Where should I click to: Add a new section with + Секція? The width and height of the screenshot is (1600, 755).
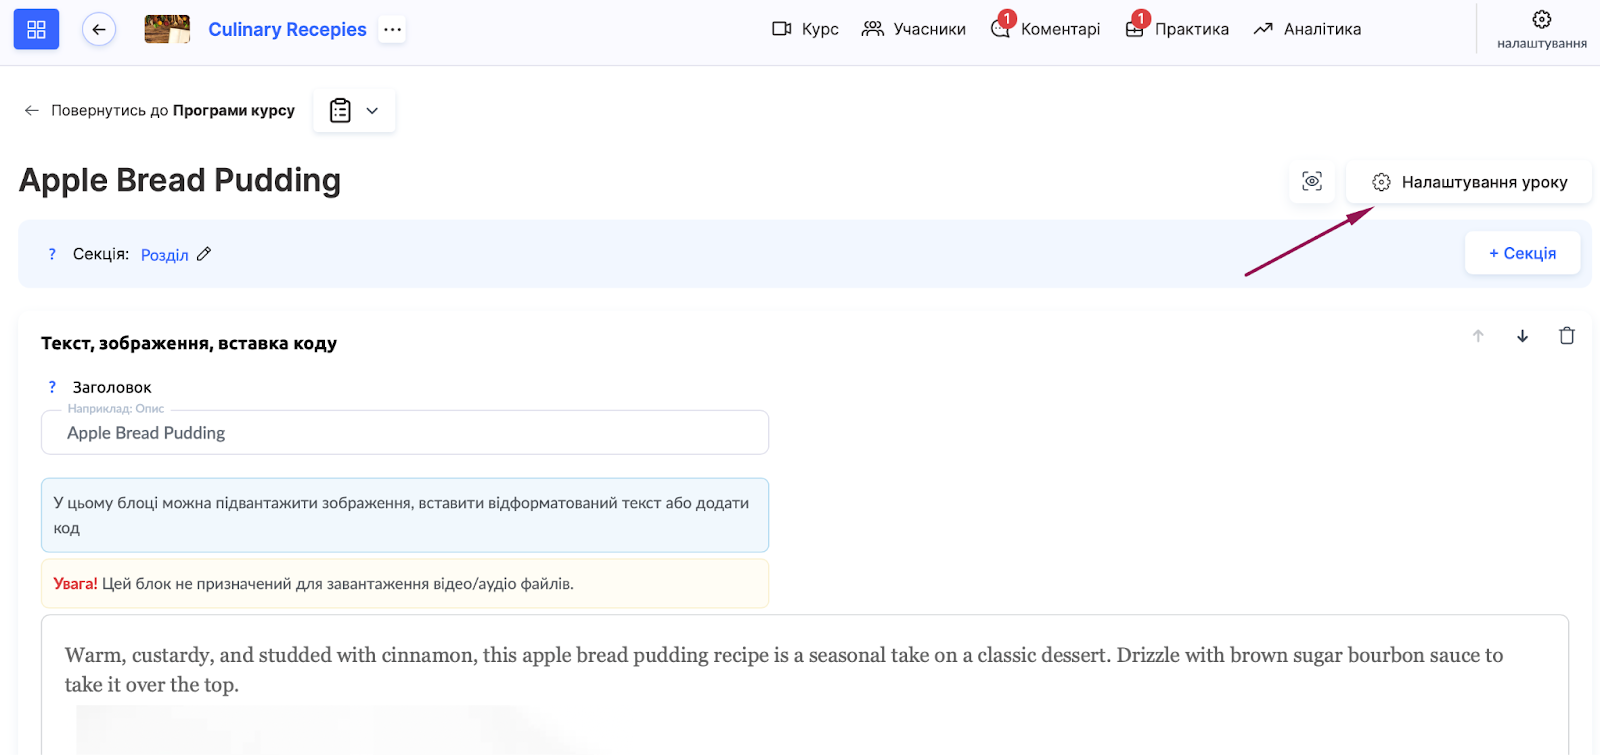(1522, 253)
